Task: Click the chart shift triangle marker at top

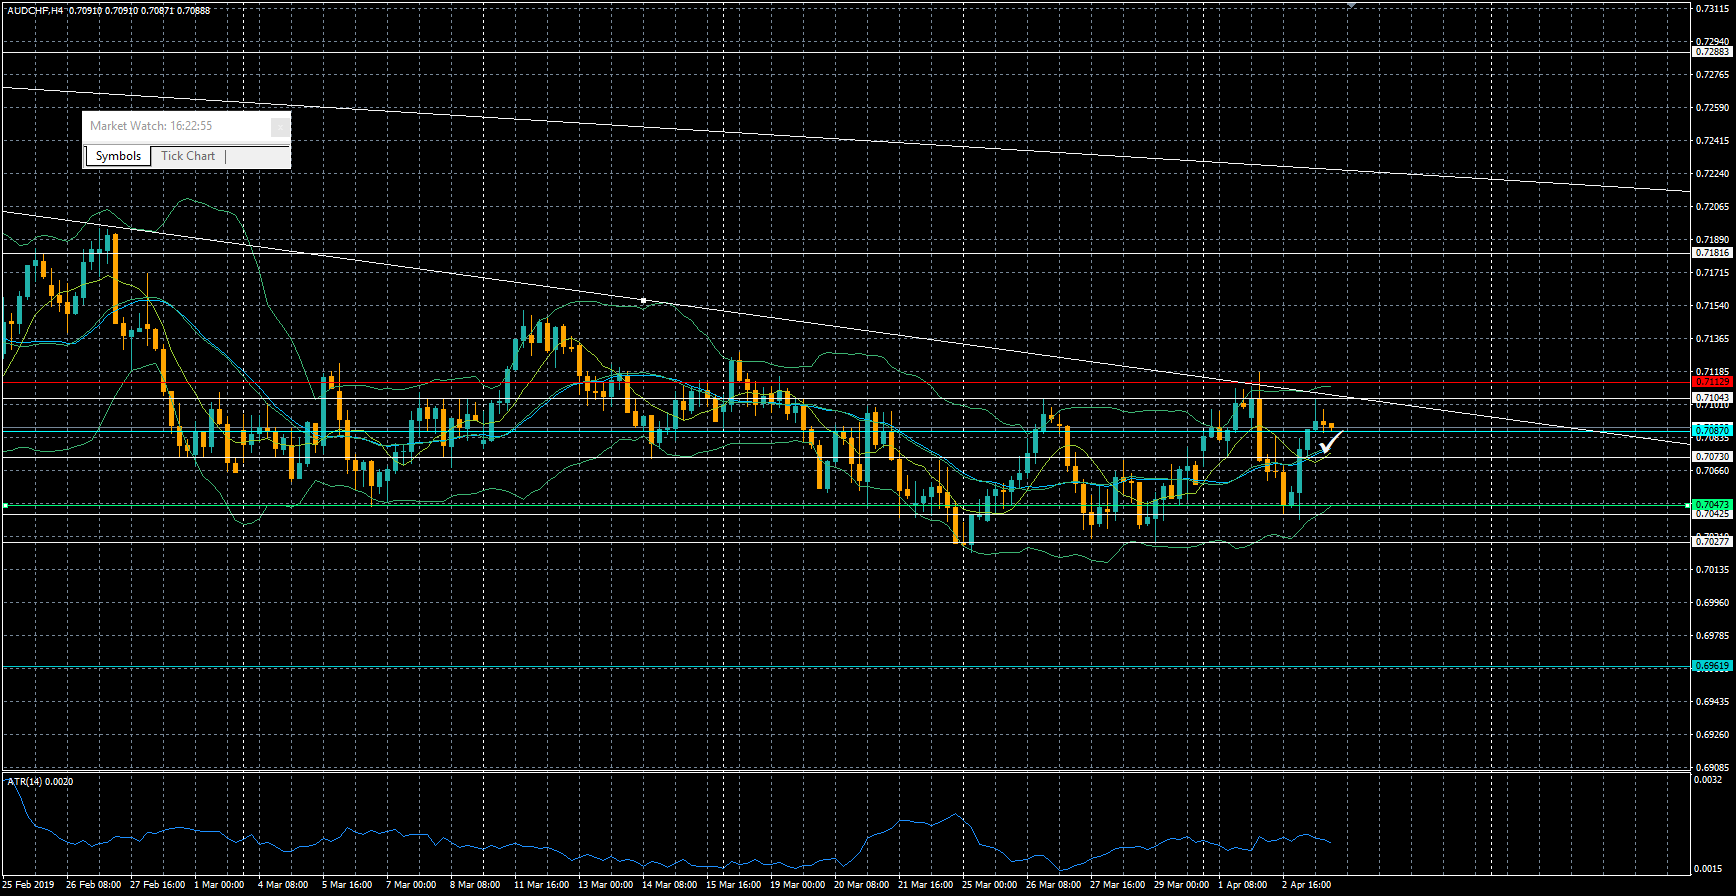Action: coord(1351,5)
